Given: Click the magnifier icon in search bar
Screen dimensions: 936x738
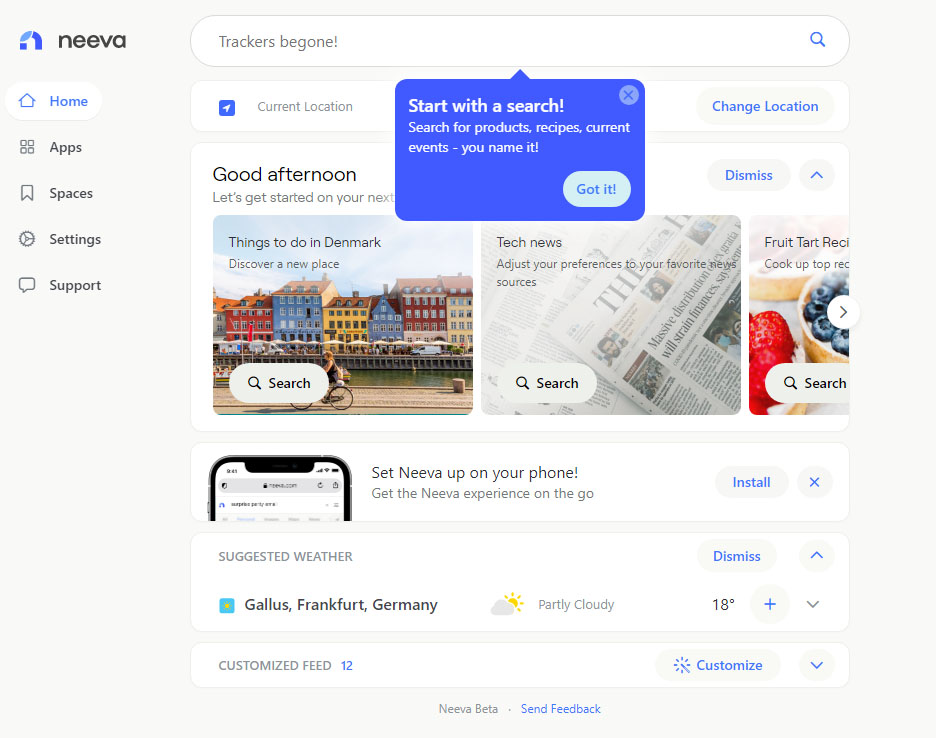Looking at the screenshot, I should click(817, 39).
